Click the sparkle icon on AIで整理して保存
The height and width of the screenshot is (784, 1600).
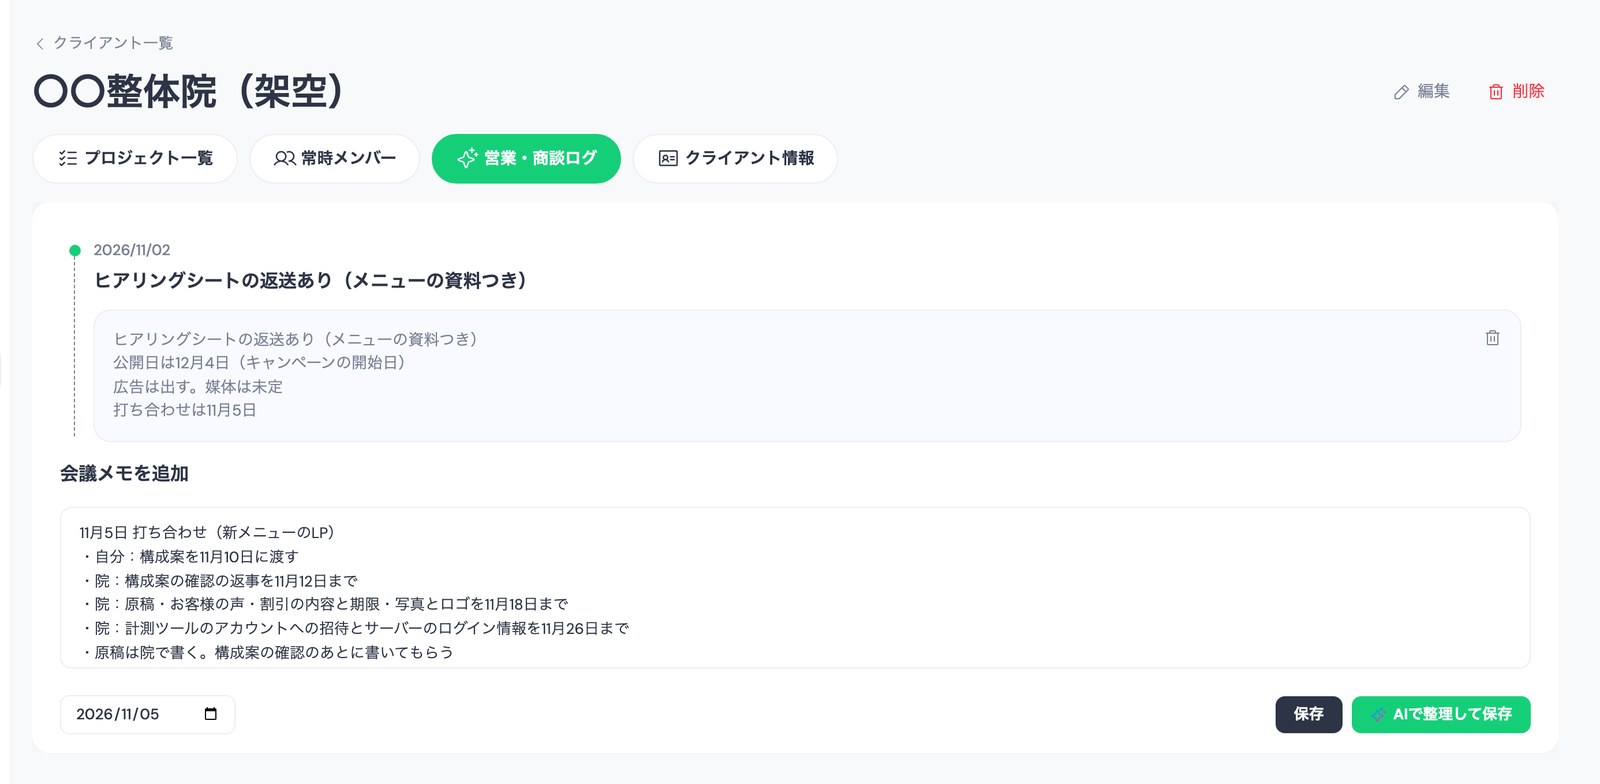pyautogui.click(x=1379, y=714)
